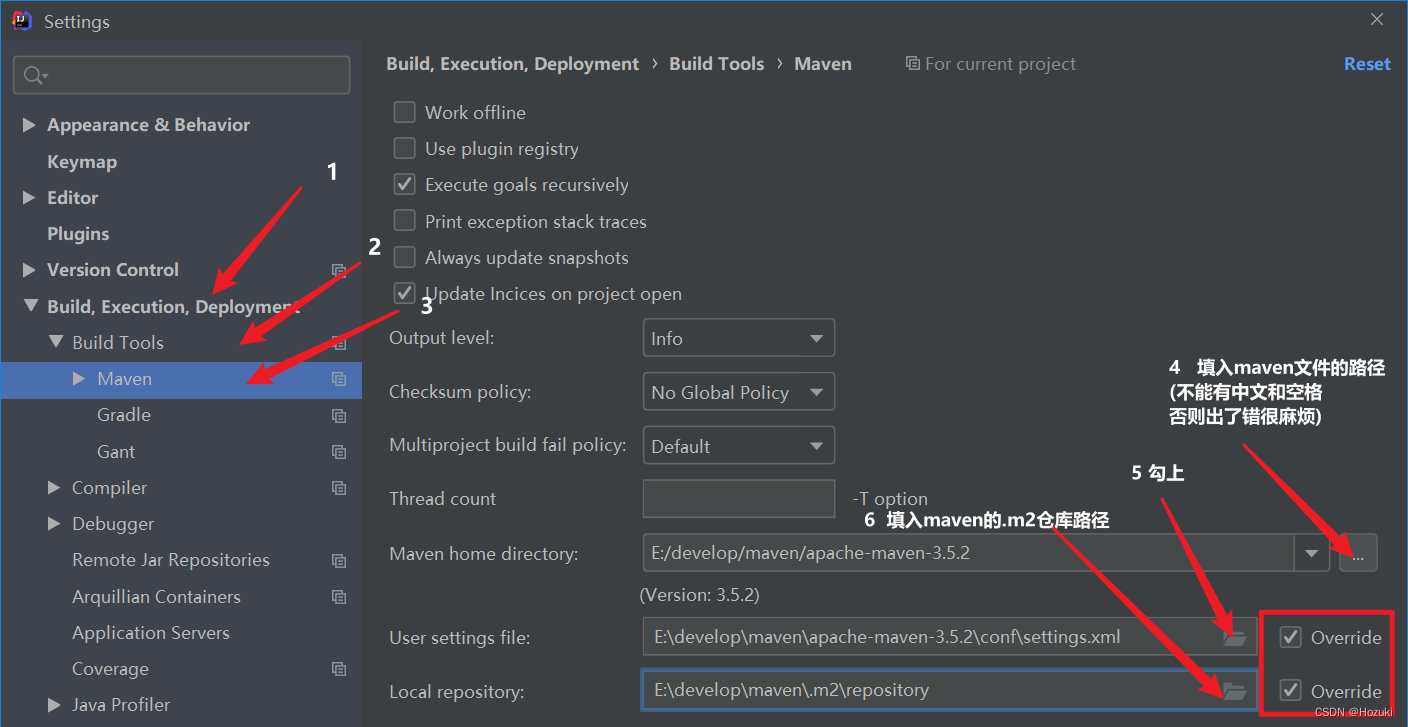Uncheck Execute goals recursively

point(404,185)
